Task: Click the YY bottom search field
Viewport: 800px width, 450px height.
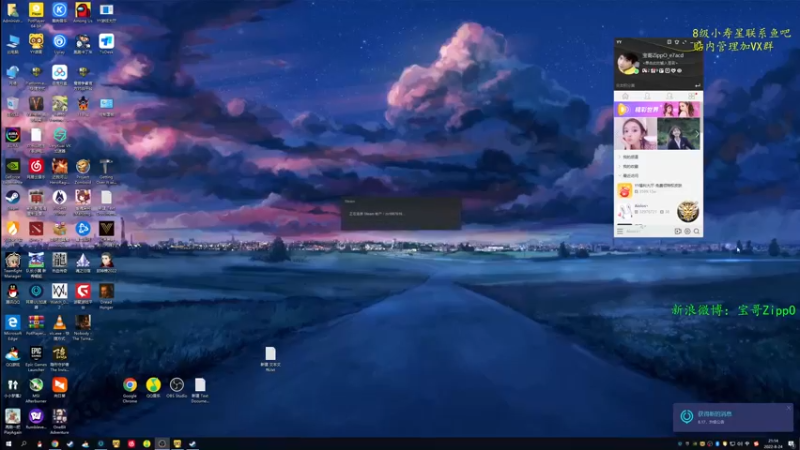Action: 648,231
